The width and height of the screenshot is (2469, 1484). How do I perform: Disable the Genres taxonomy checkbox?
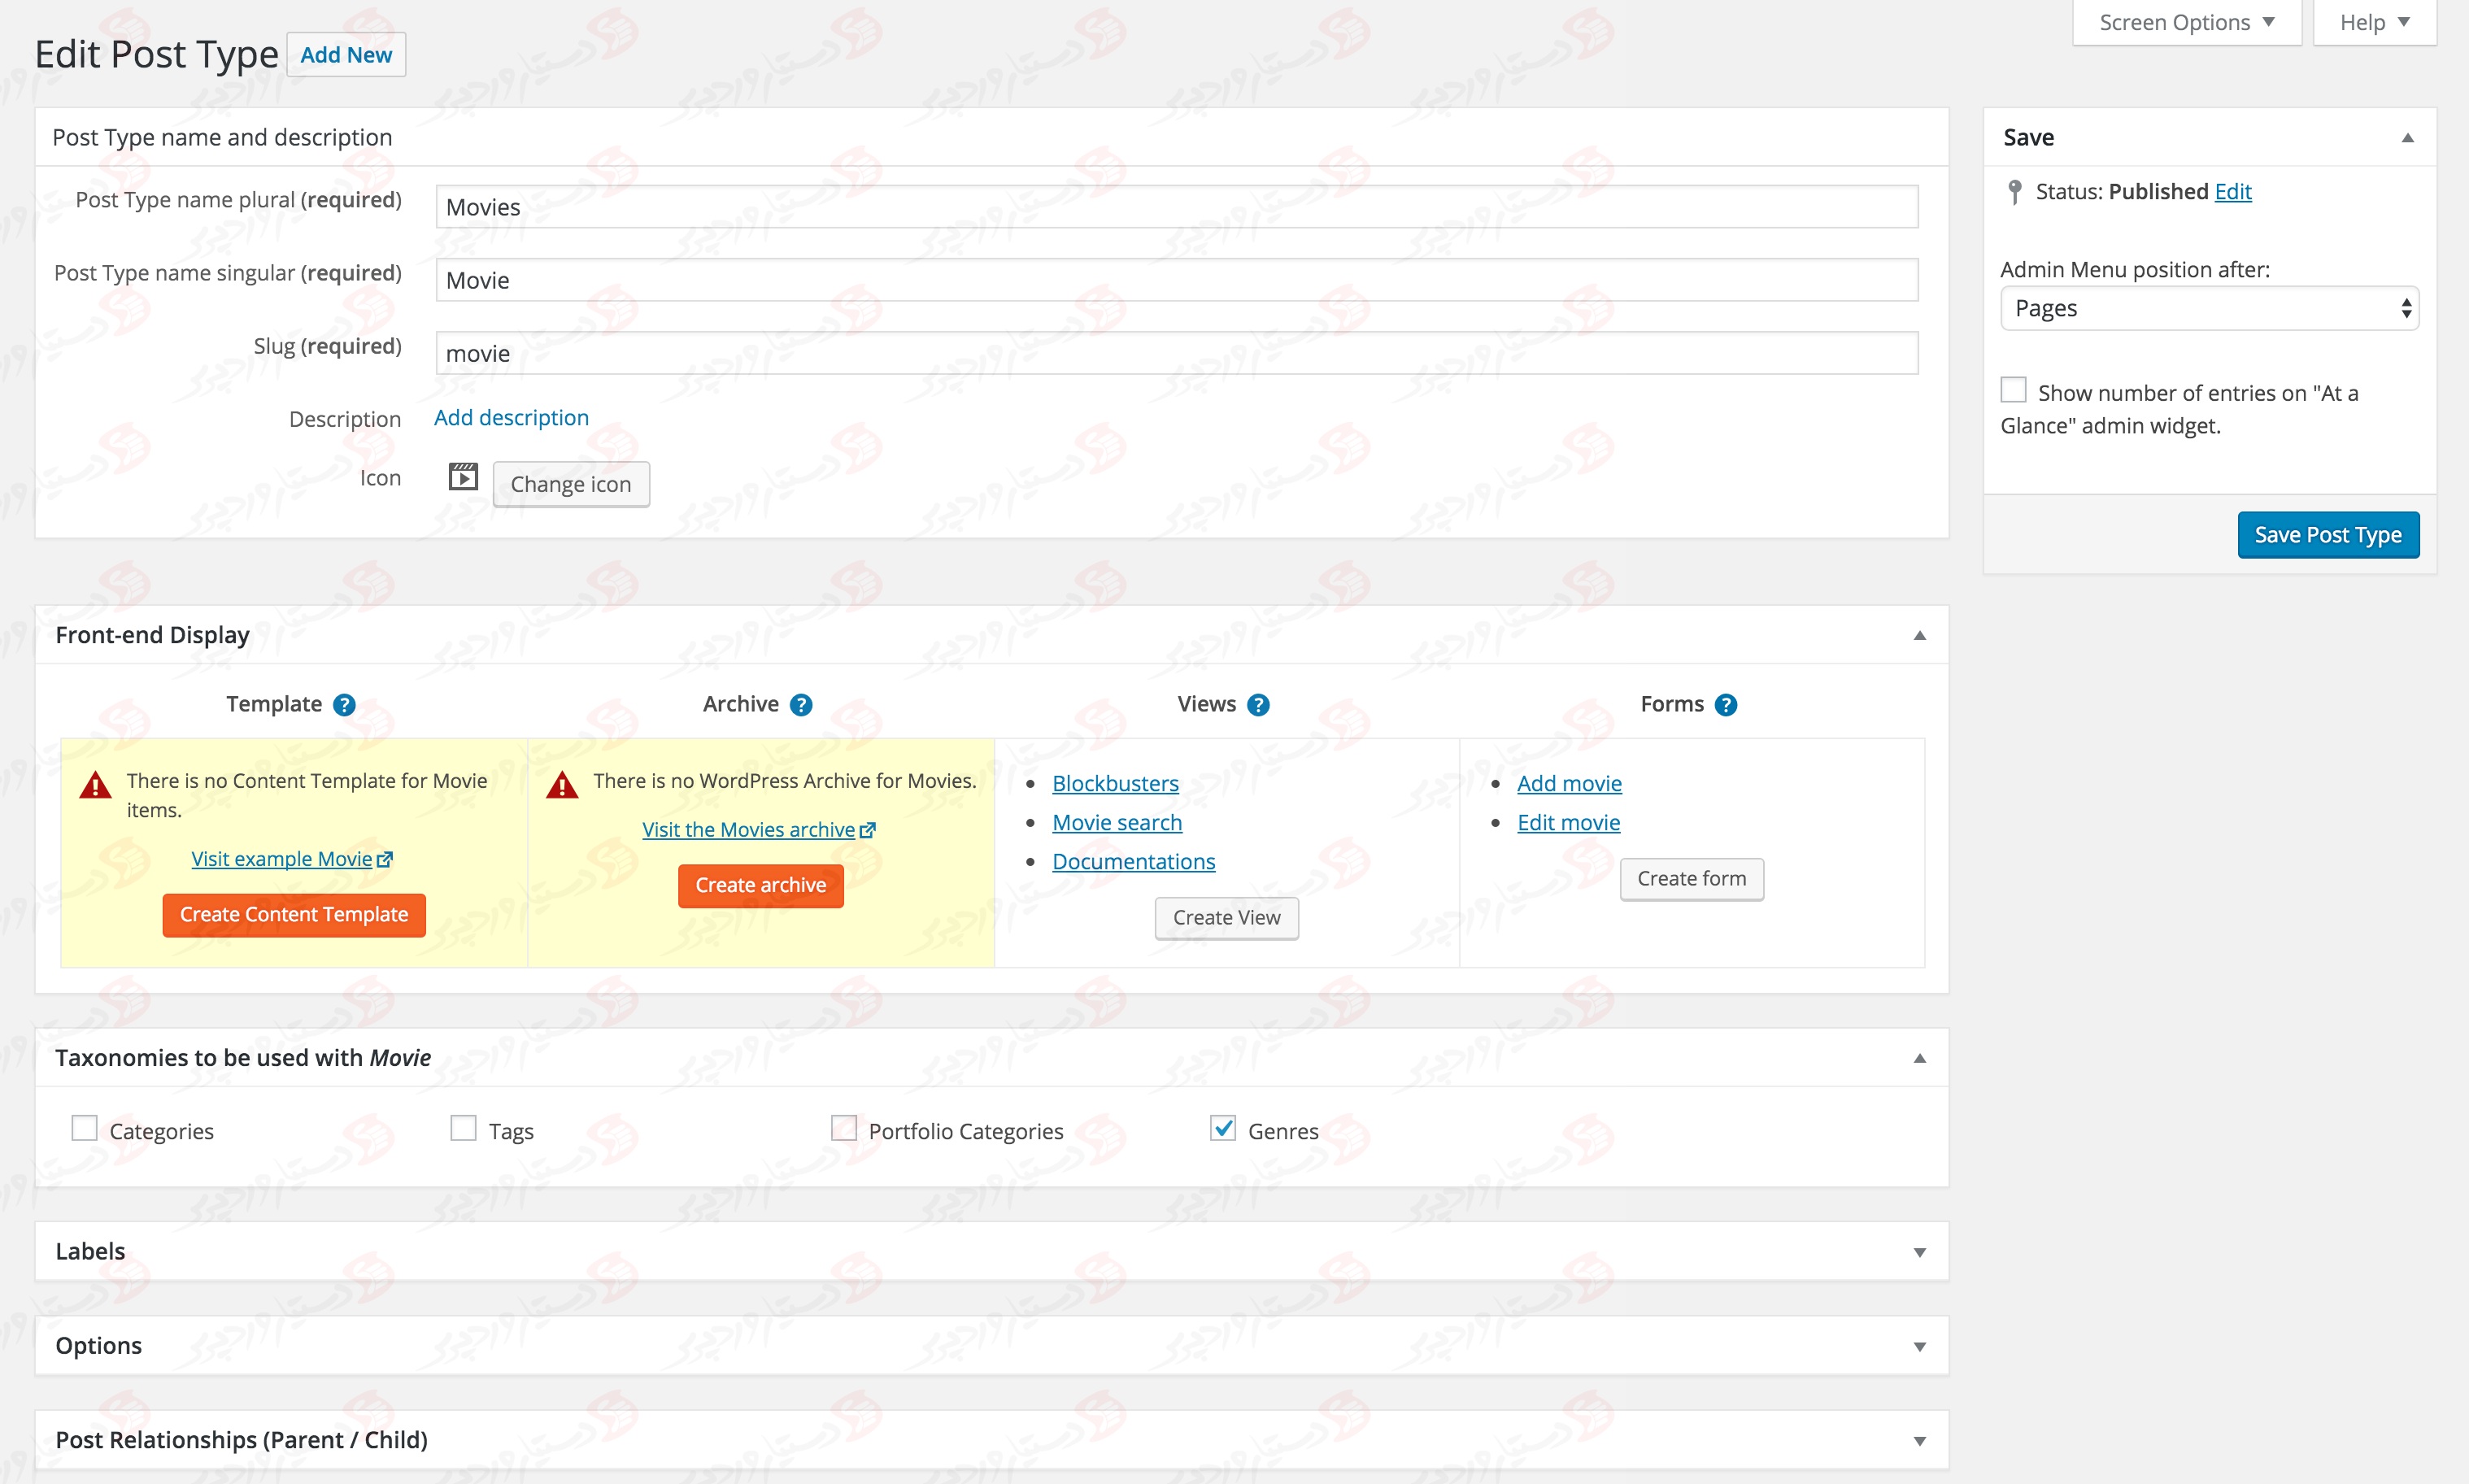pos(1222,1128)
